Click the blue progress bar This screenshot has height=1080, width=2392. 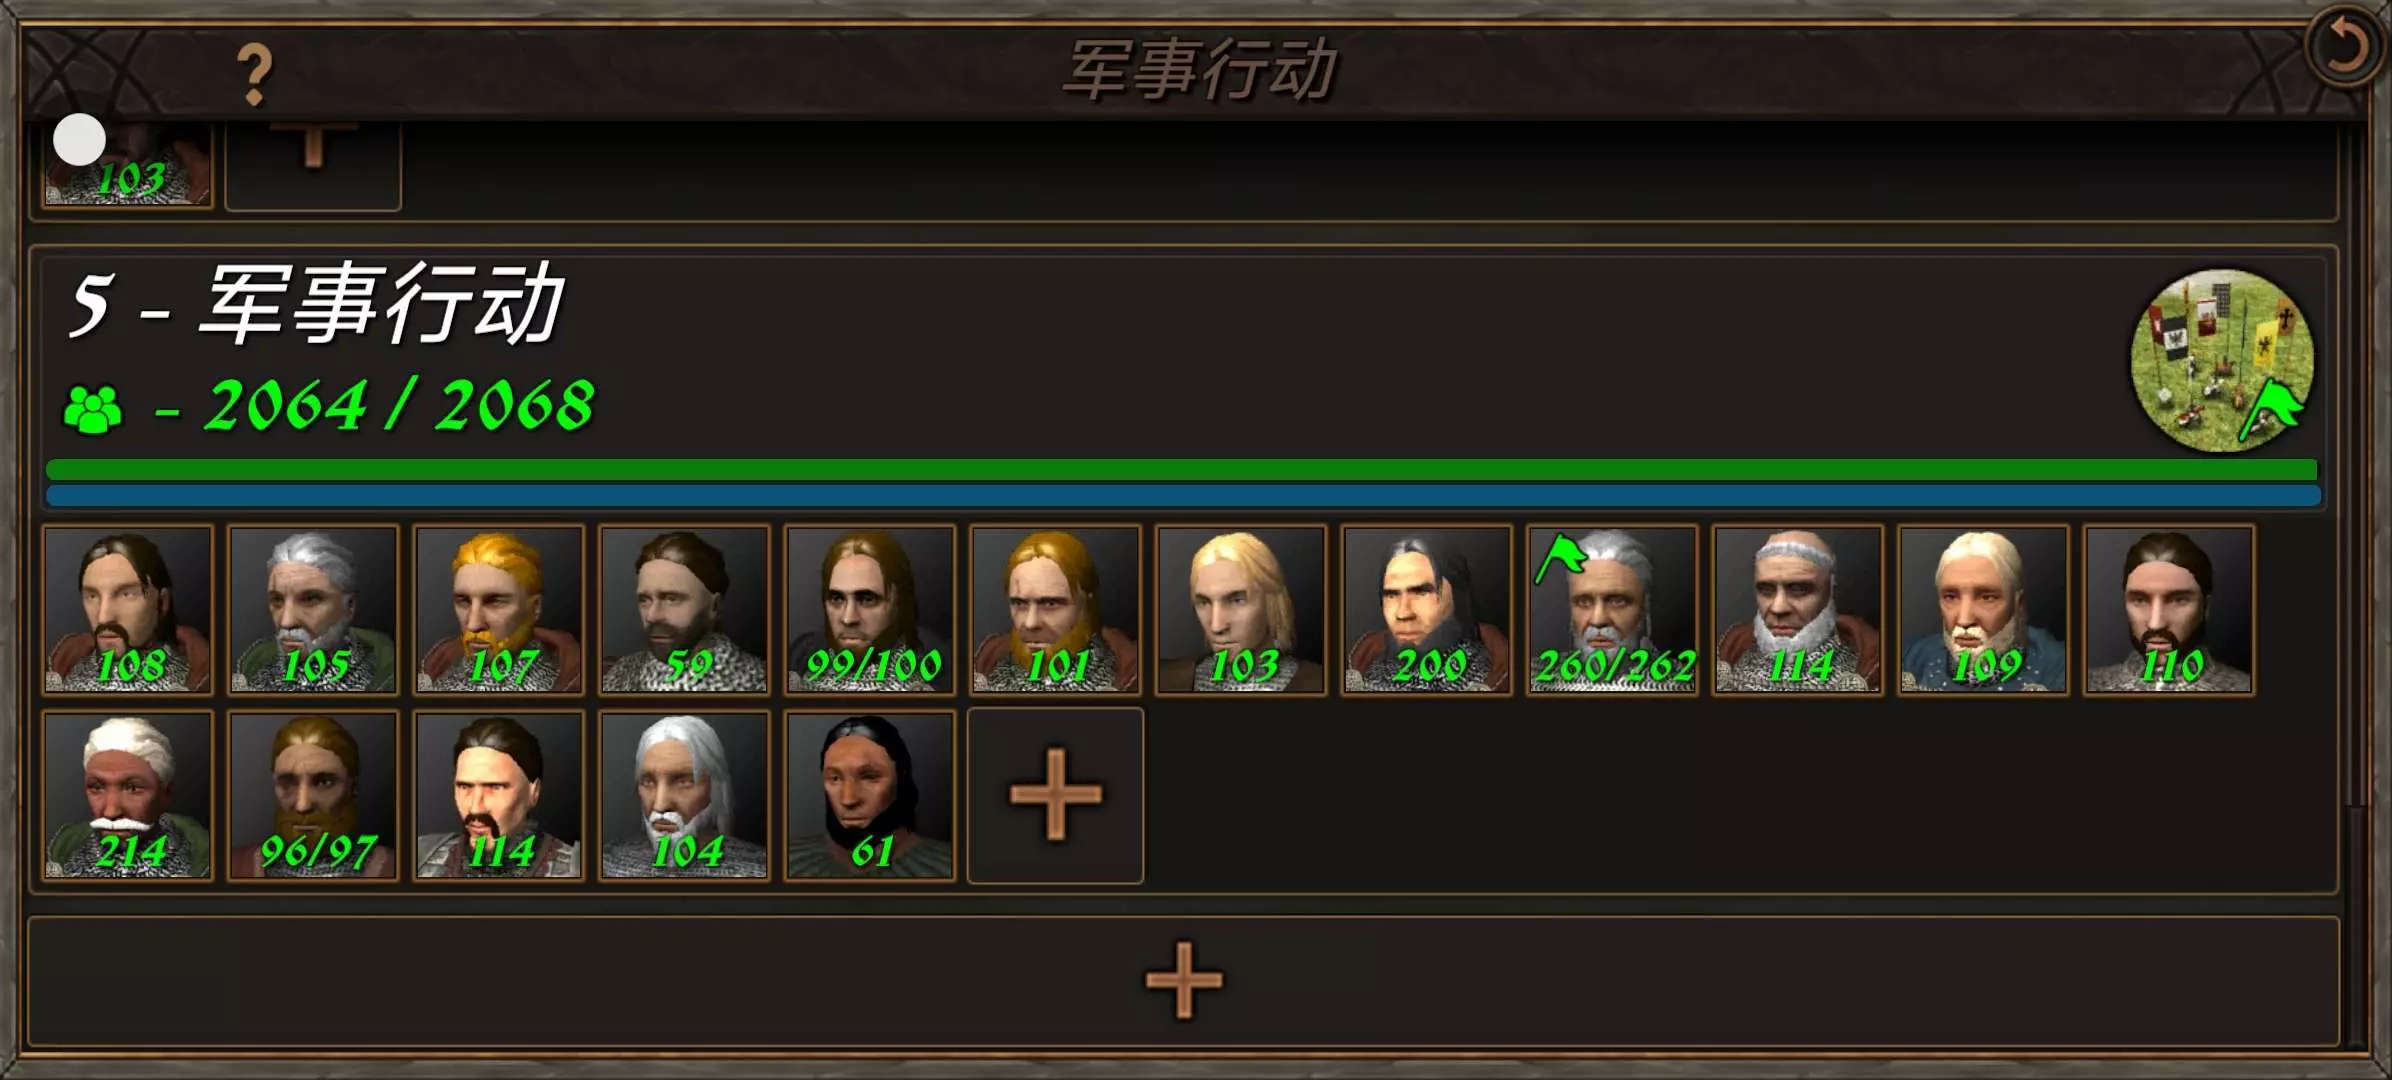tap(1183, 495)
